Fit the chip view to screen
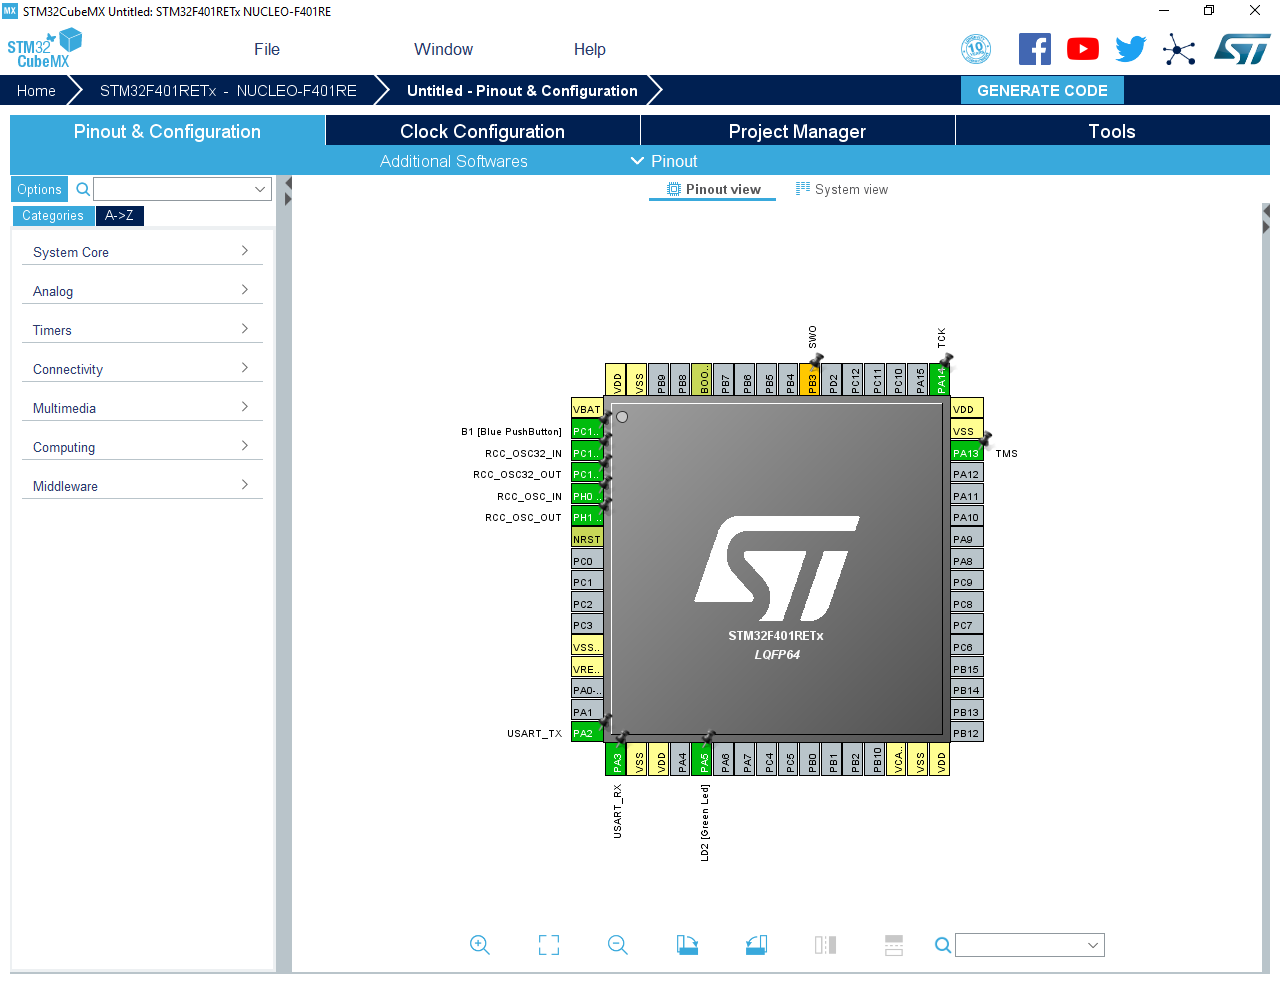1280x984 pixels. click(549, 945)
